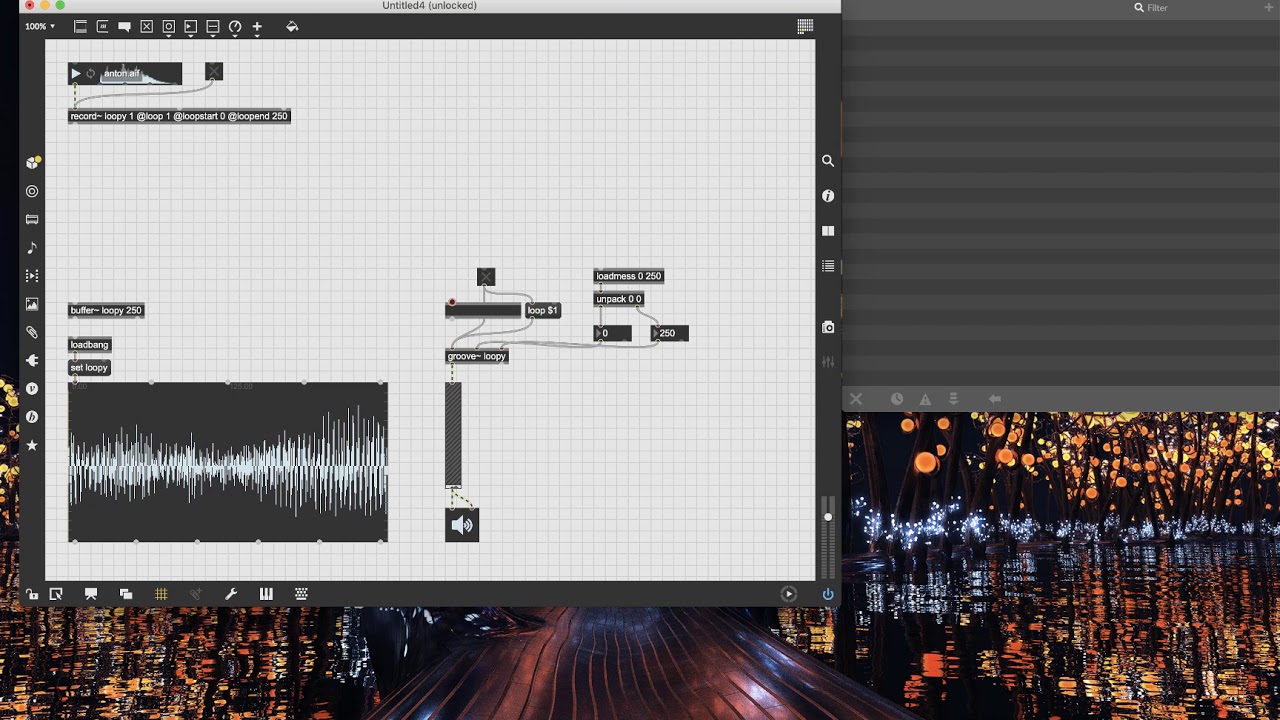
Task: Open Objects browser in left sidebar
Action: [33, 162]
